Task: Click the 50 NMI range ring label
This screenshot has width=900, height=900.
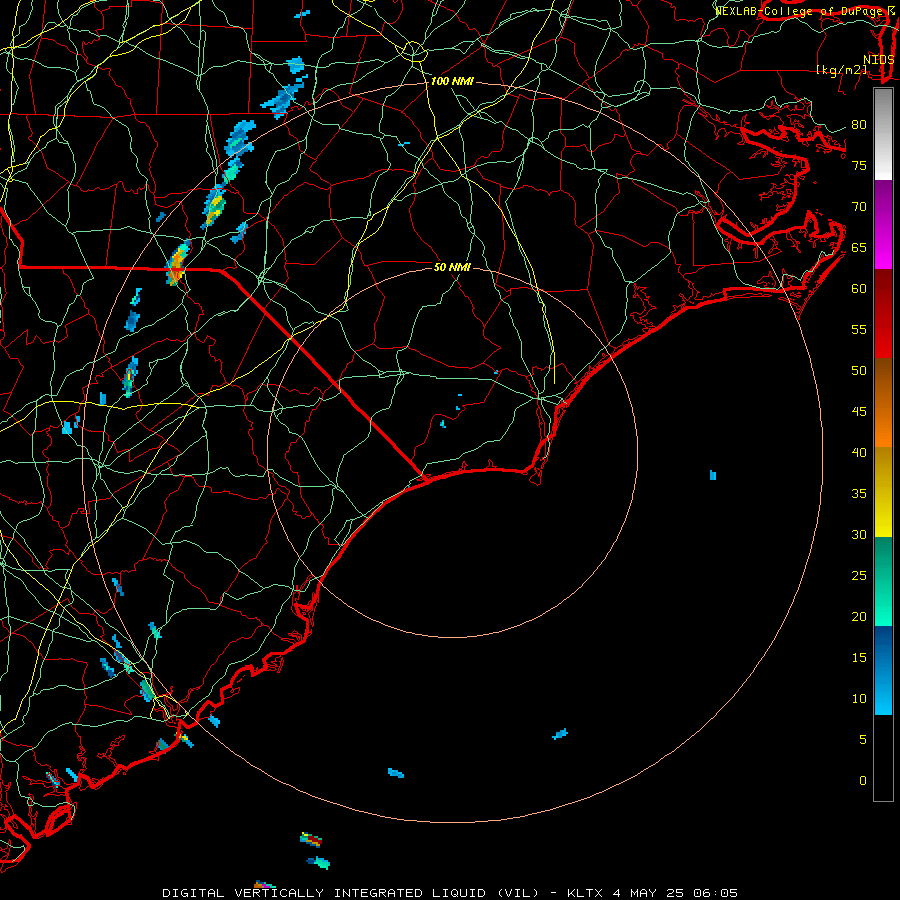Action: coord(452,267)
